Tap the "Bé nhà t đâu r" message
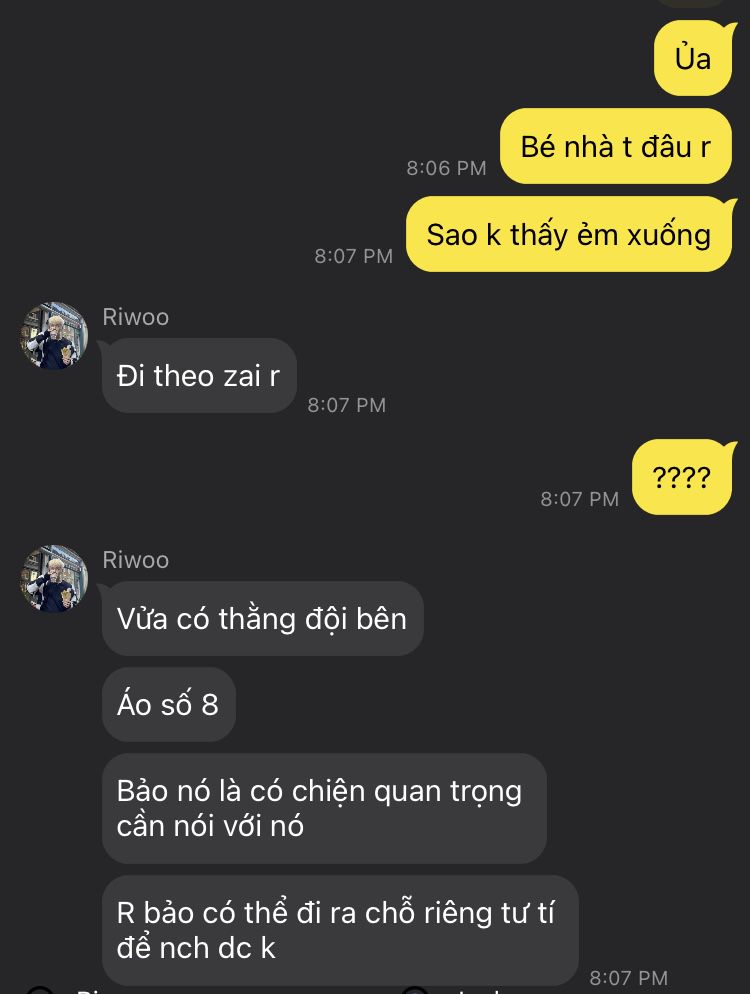Image resolution: width=750 pixels, height=994 pixels. 616,146
